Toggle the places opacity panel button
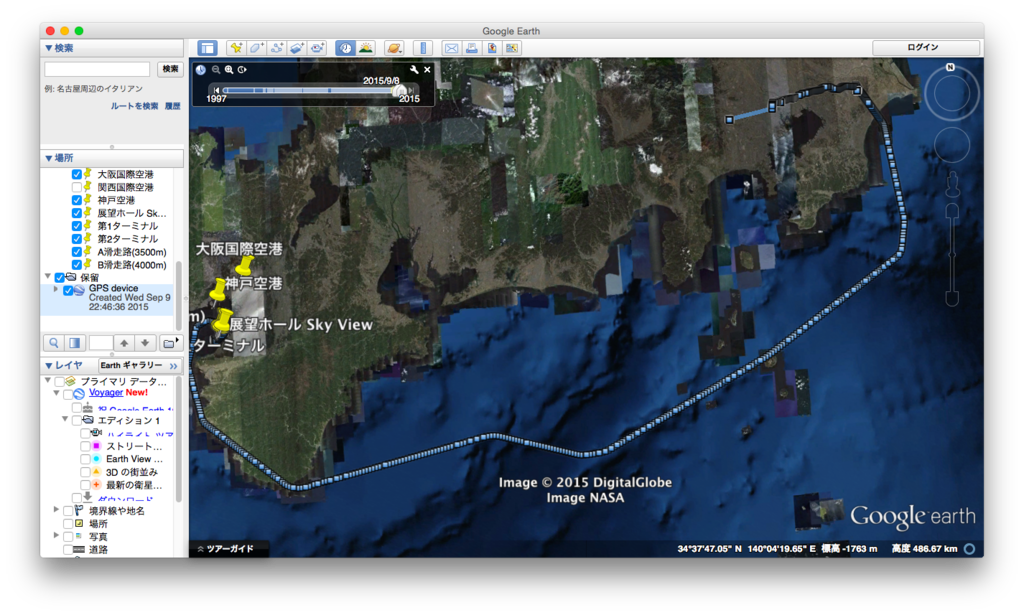The width and height of the screenshot is (1024, 615). pyautogui.click(x=74, y=343)
